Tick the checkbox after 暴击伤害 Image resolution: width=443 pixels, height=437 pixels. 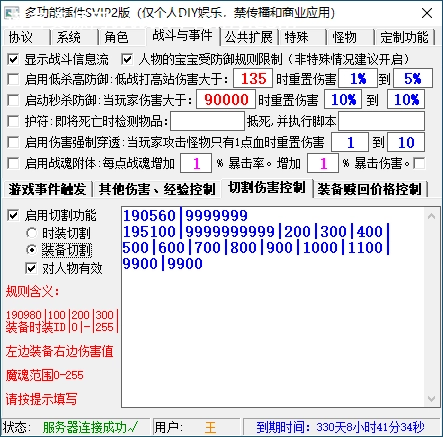[x=419, y=163]
